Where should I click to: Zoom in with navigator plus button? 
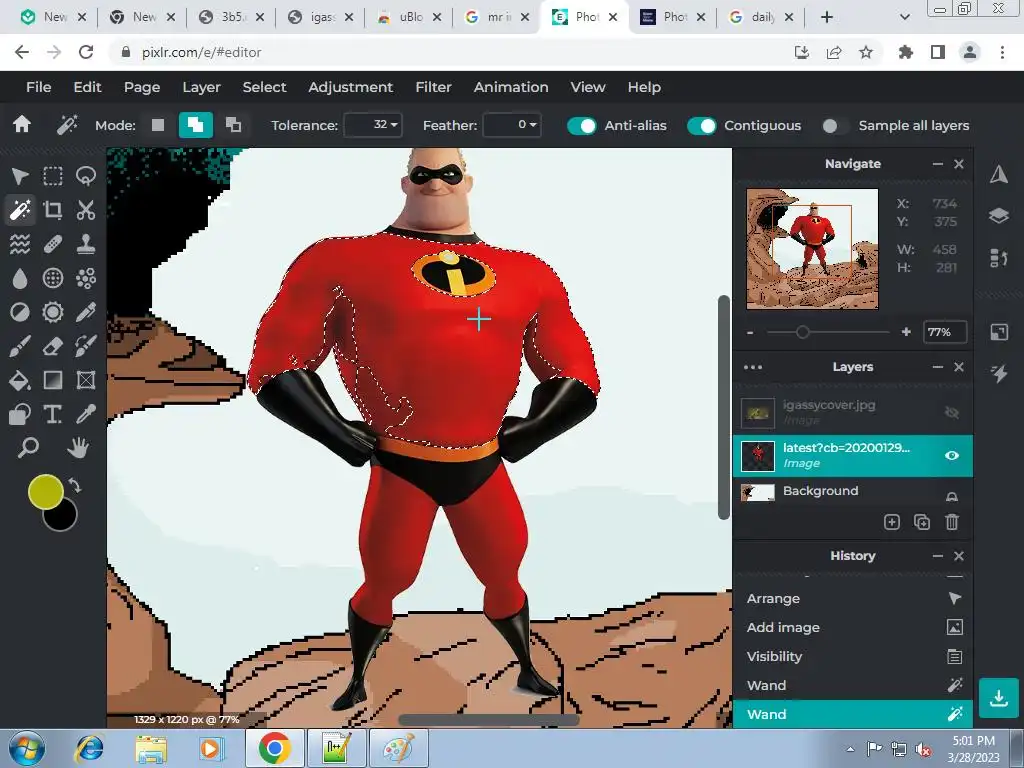coord(906,332)
